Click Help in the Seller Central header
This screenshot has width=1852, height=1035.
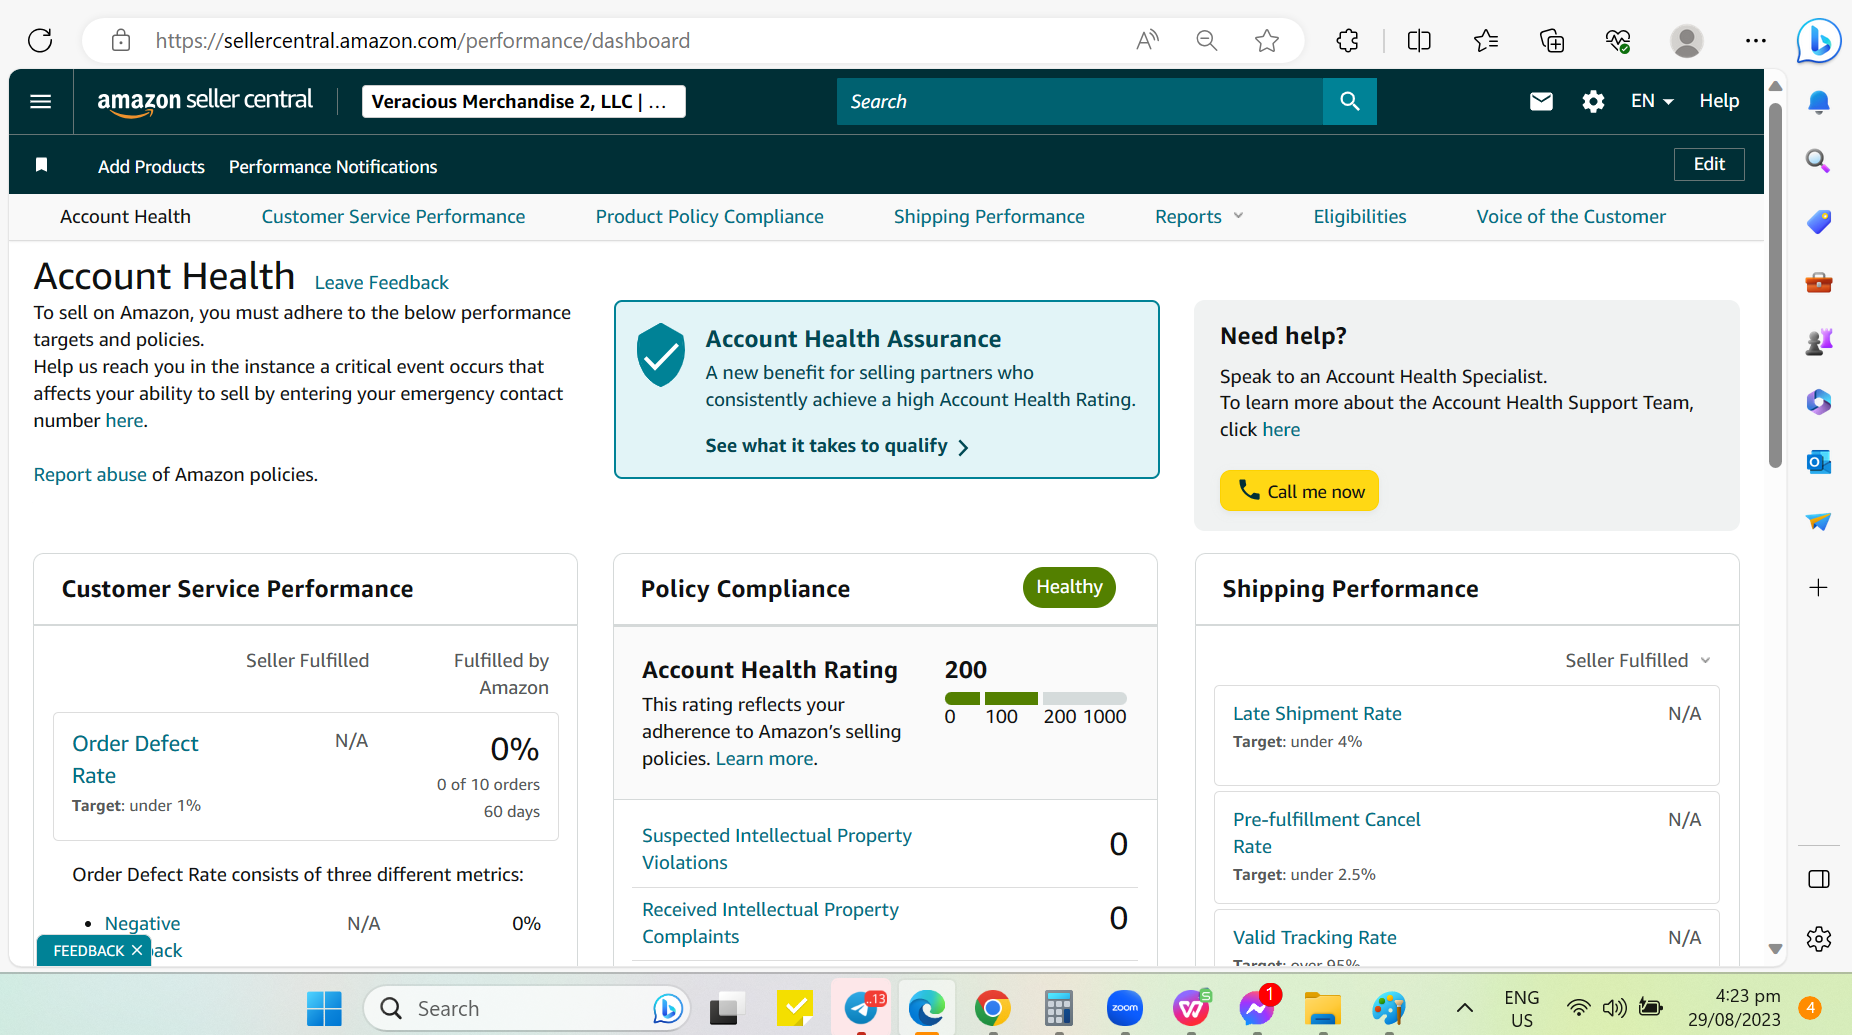pyautogui.click(x=1719, y=101)
